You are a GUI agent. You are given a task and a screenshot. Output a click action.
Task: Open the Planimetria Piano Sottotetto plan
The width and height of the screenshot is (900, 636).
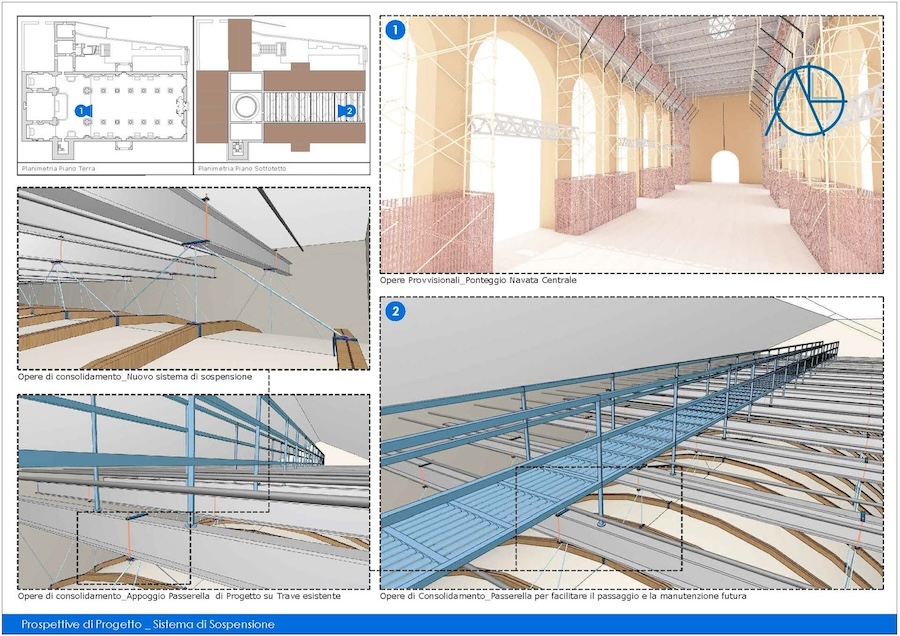[282, 95]
